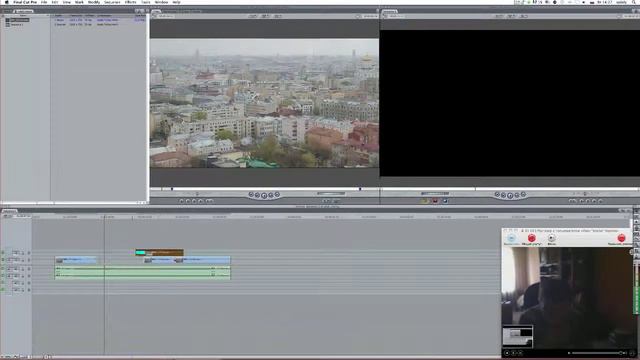Open the Tools menu

coord(146,2)
